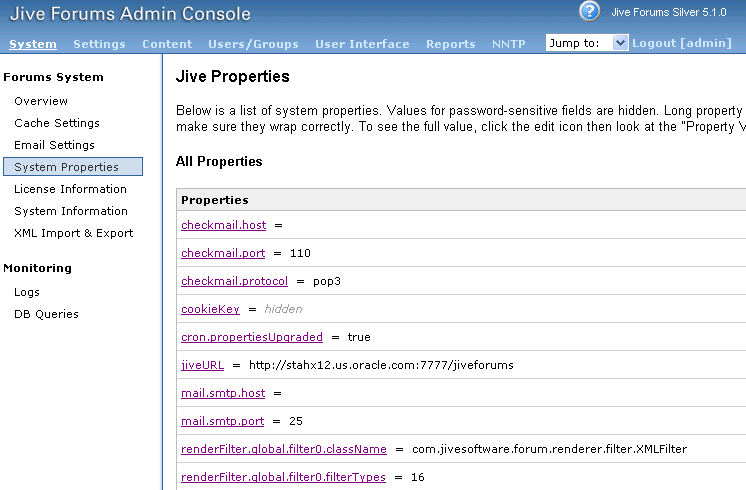Click the Jive Forums Admin Console title
Screen dimensions: 746x490
click(x=130, y=13)
